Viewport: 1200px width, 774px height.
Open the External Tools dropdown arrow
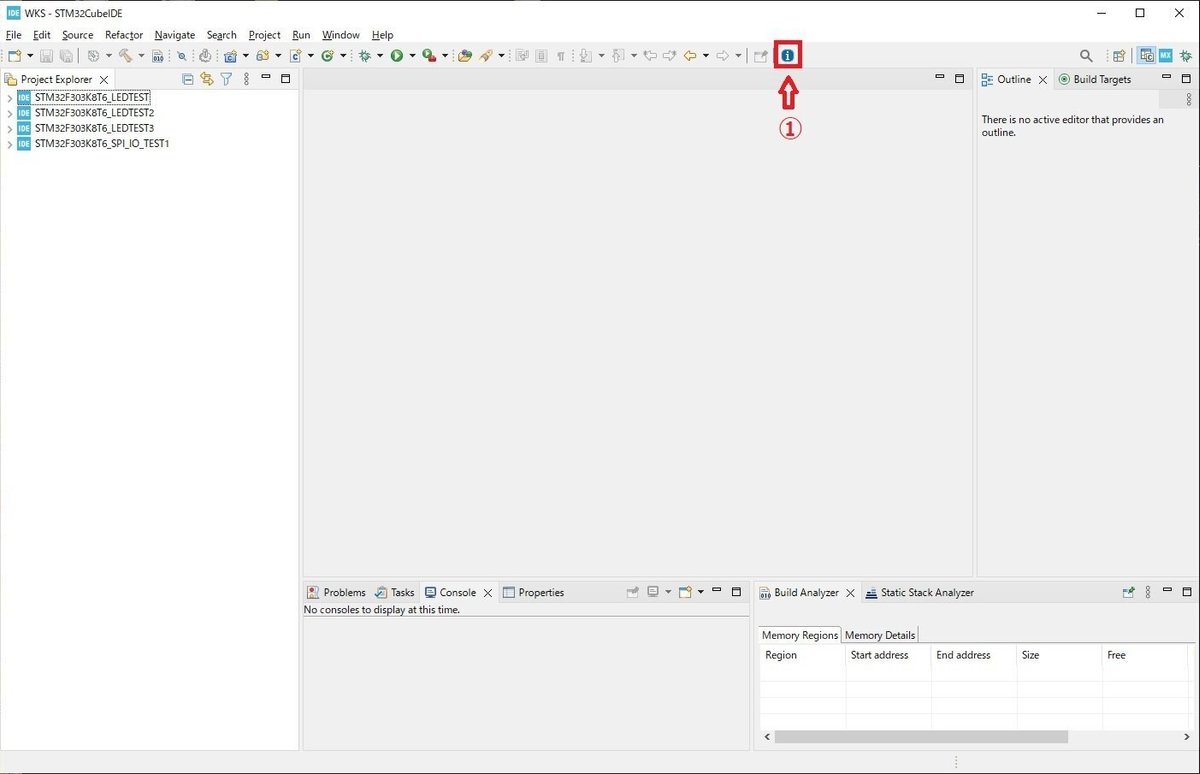coord(444,56)
